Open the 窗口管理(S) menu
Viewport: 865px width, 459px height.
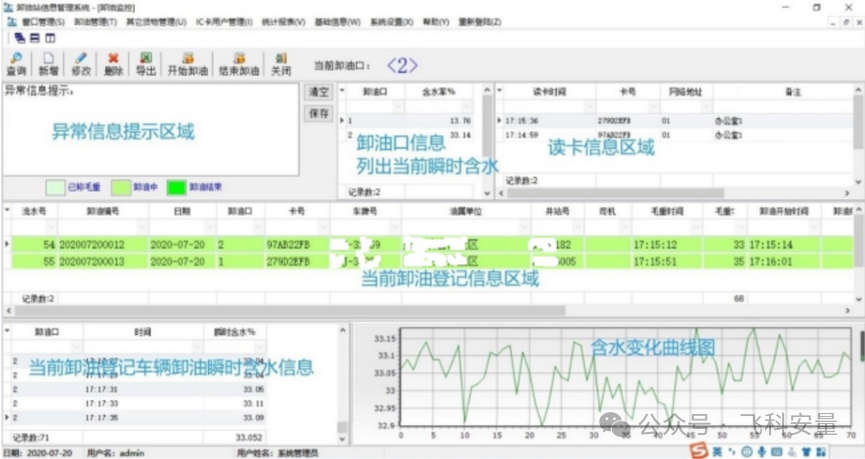click(43, 22)
